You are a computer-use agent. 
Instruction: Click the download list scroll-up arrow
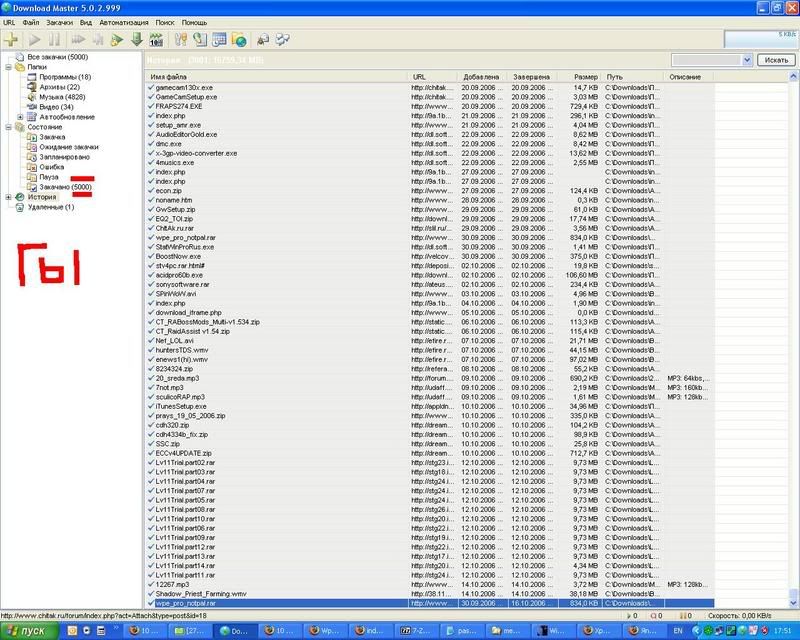pyautogui.click(x=793, y=77)
